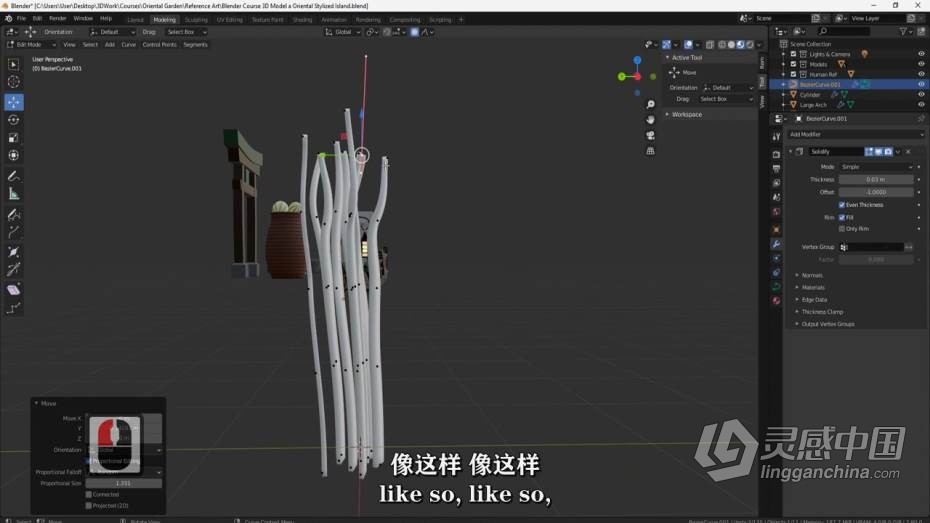The image size is (930, 523).
Task: Click the Randomize tool icon
Action: 14,308
